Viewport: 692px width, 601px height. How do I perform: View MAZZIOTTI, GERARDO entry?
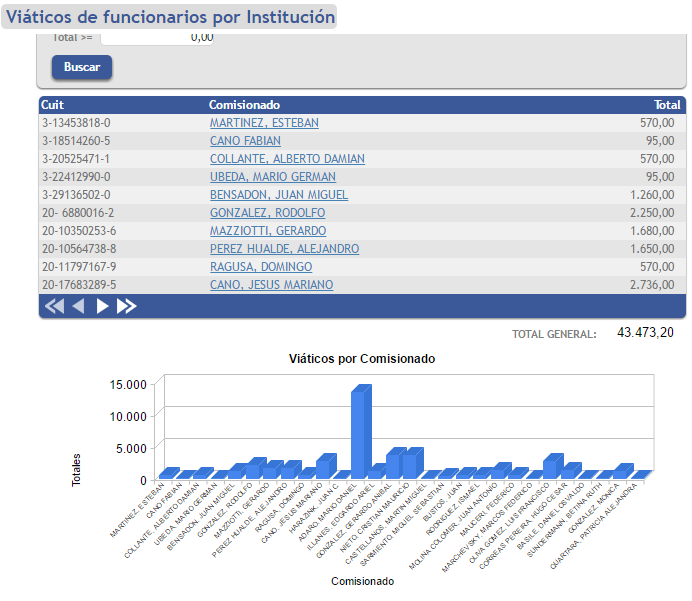268,231
